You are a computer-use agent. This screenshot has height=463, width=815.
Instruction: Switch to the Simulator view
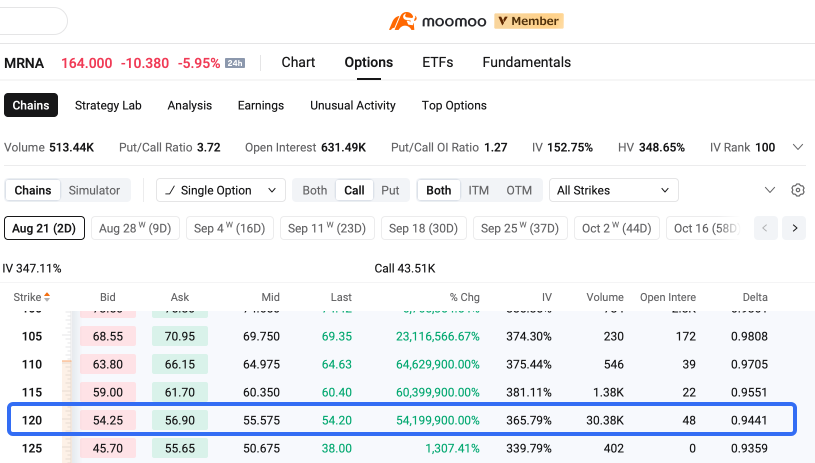coord(94,190)
